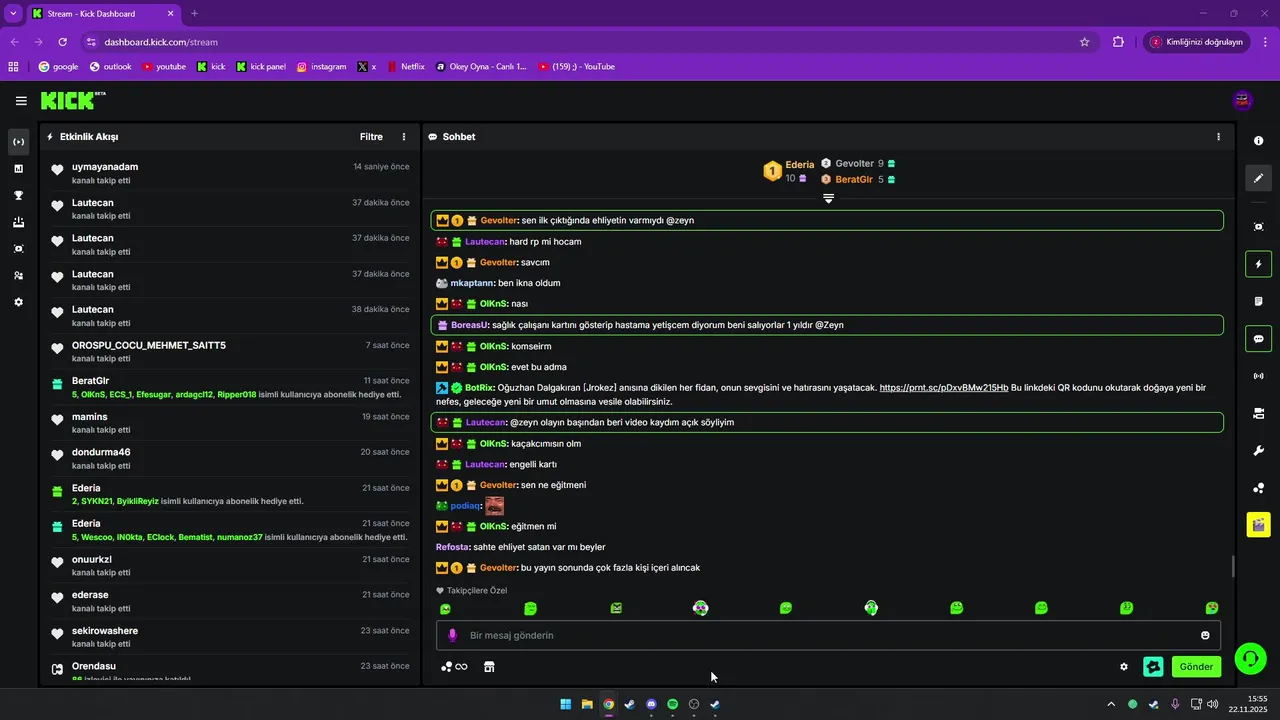The width and height of the screenshot is (1280, 720).
Task: Toggle the chat bubble widget in the right sidebar
Action: [1259, 338]
